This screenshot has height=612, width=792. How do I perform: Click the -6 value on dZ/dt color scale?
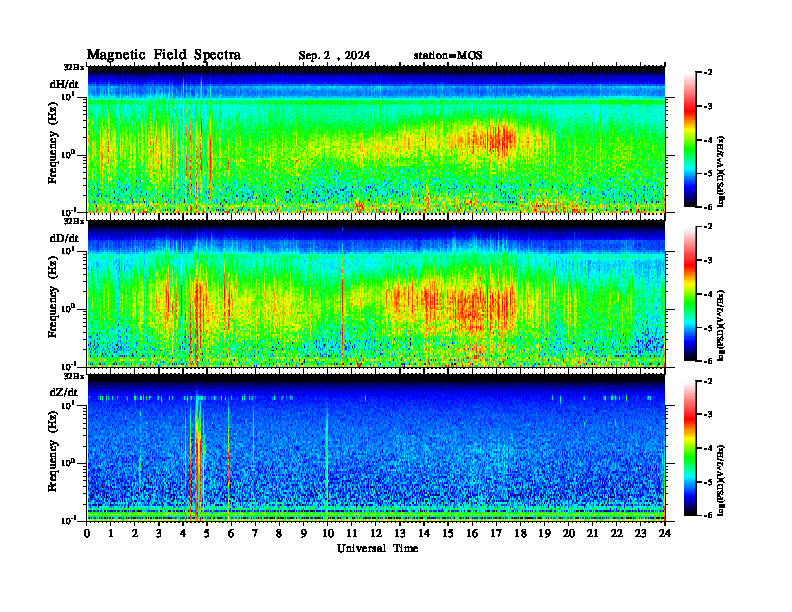coord(708,515)
